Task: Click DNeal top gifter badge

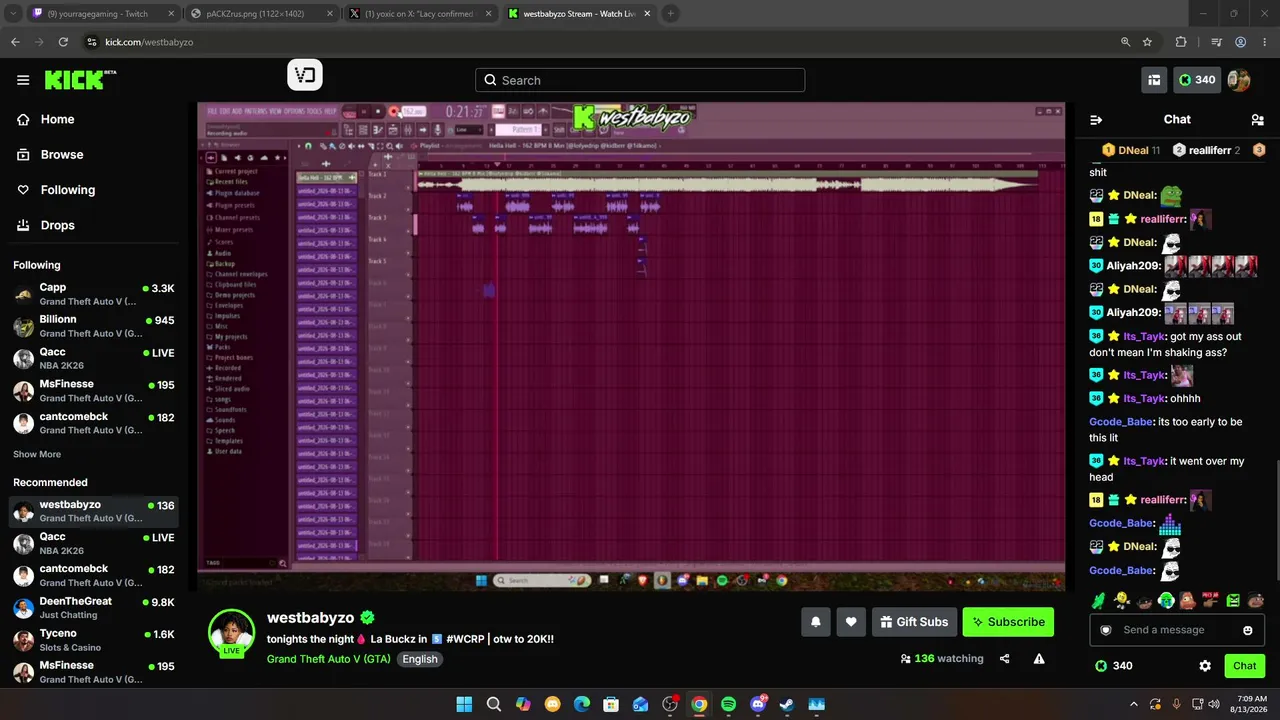Action: (x=1131, y=150)
